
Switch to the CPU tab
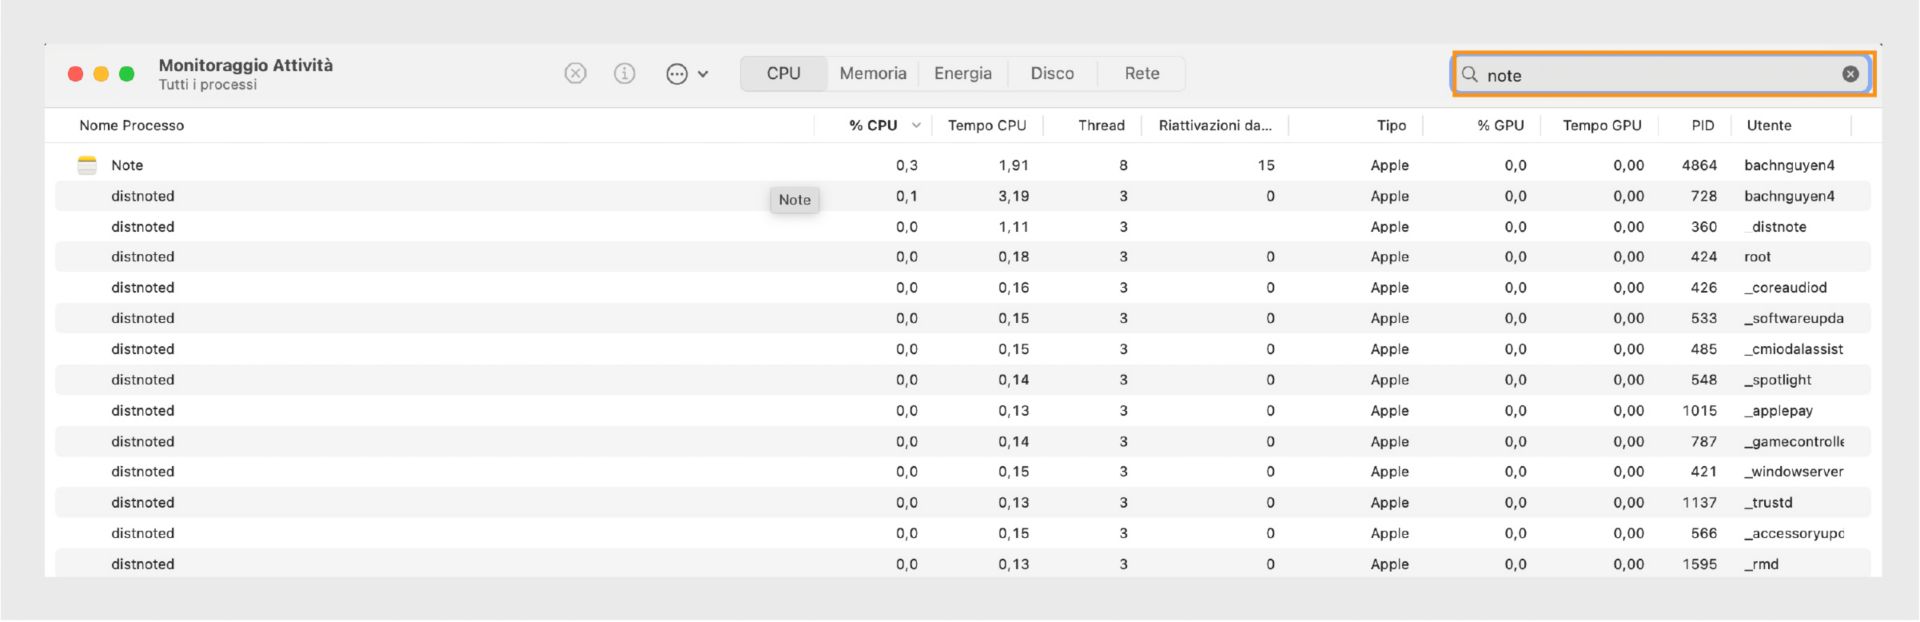(x=784, y=73)
